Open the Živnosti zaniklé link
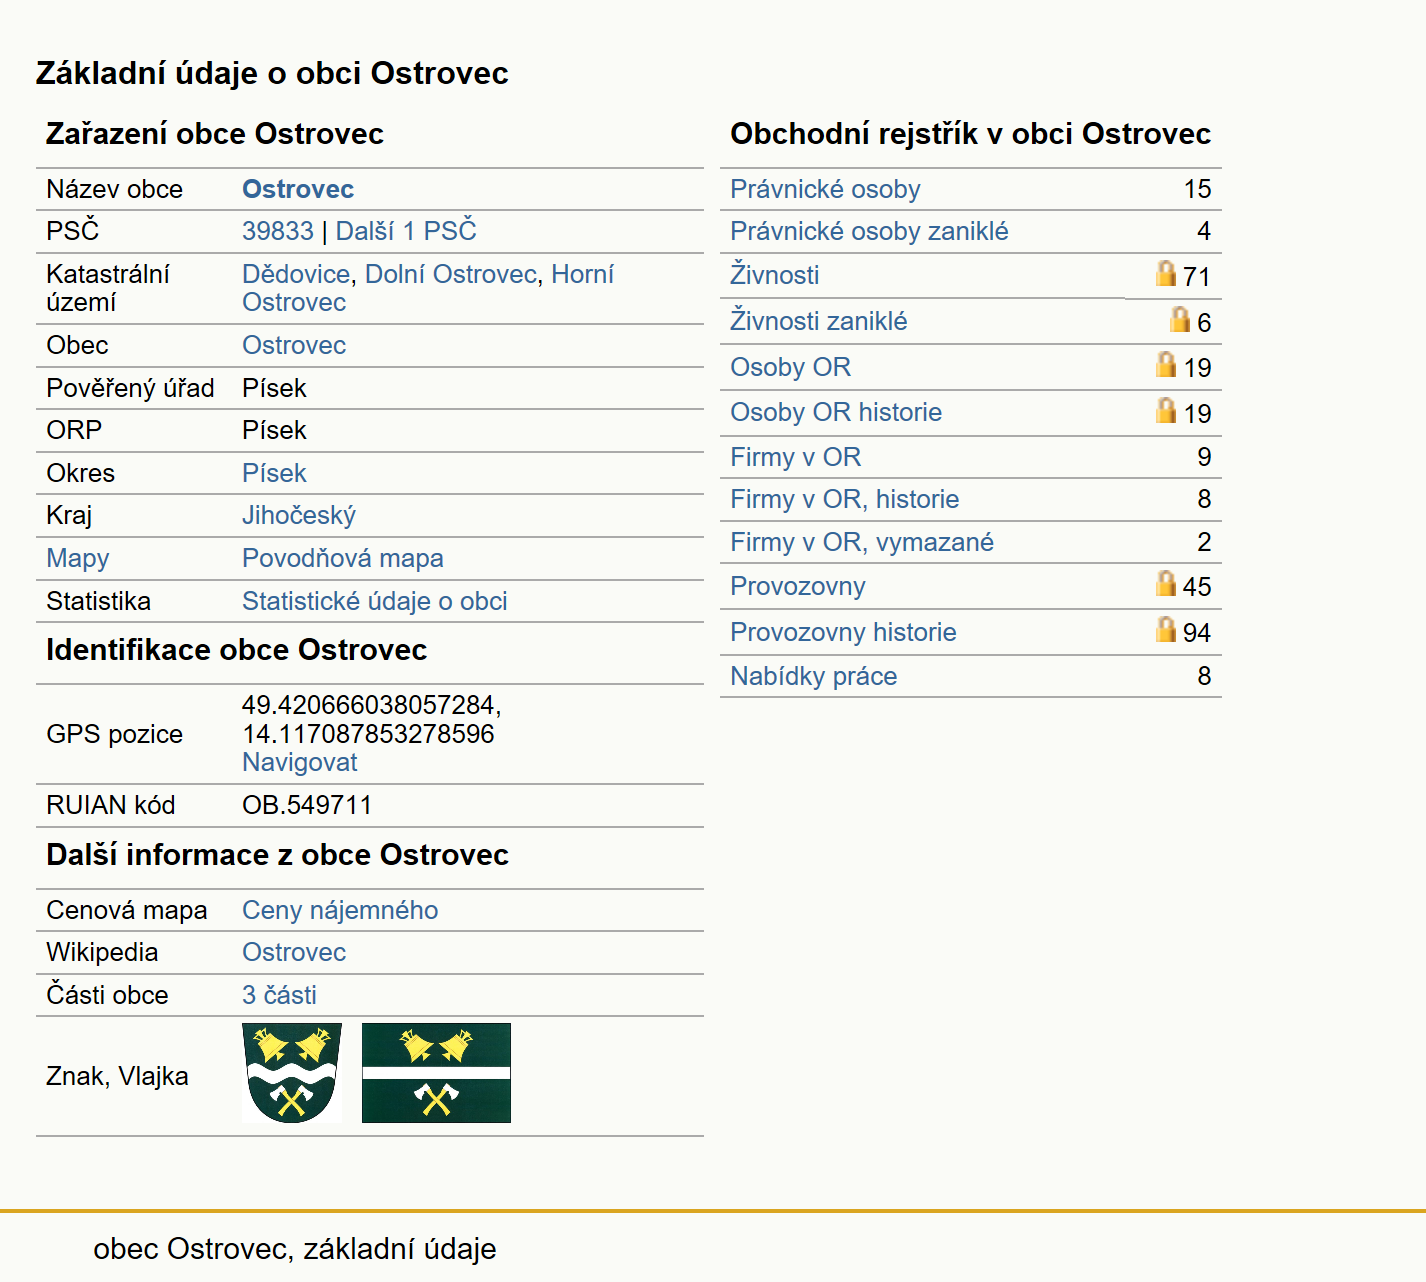Image resolution: width=1426 pixels, height=1282 pixels. click(819, 321)
